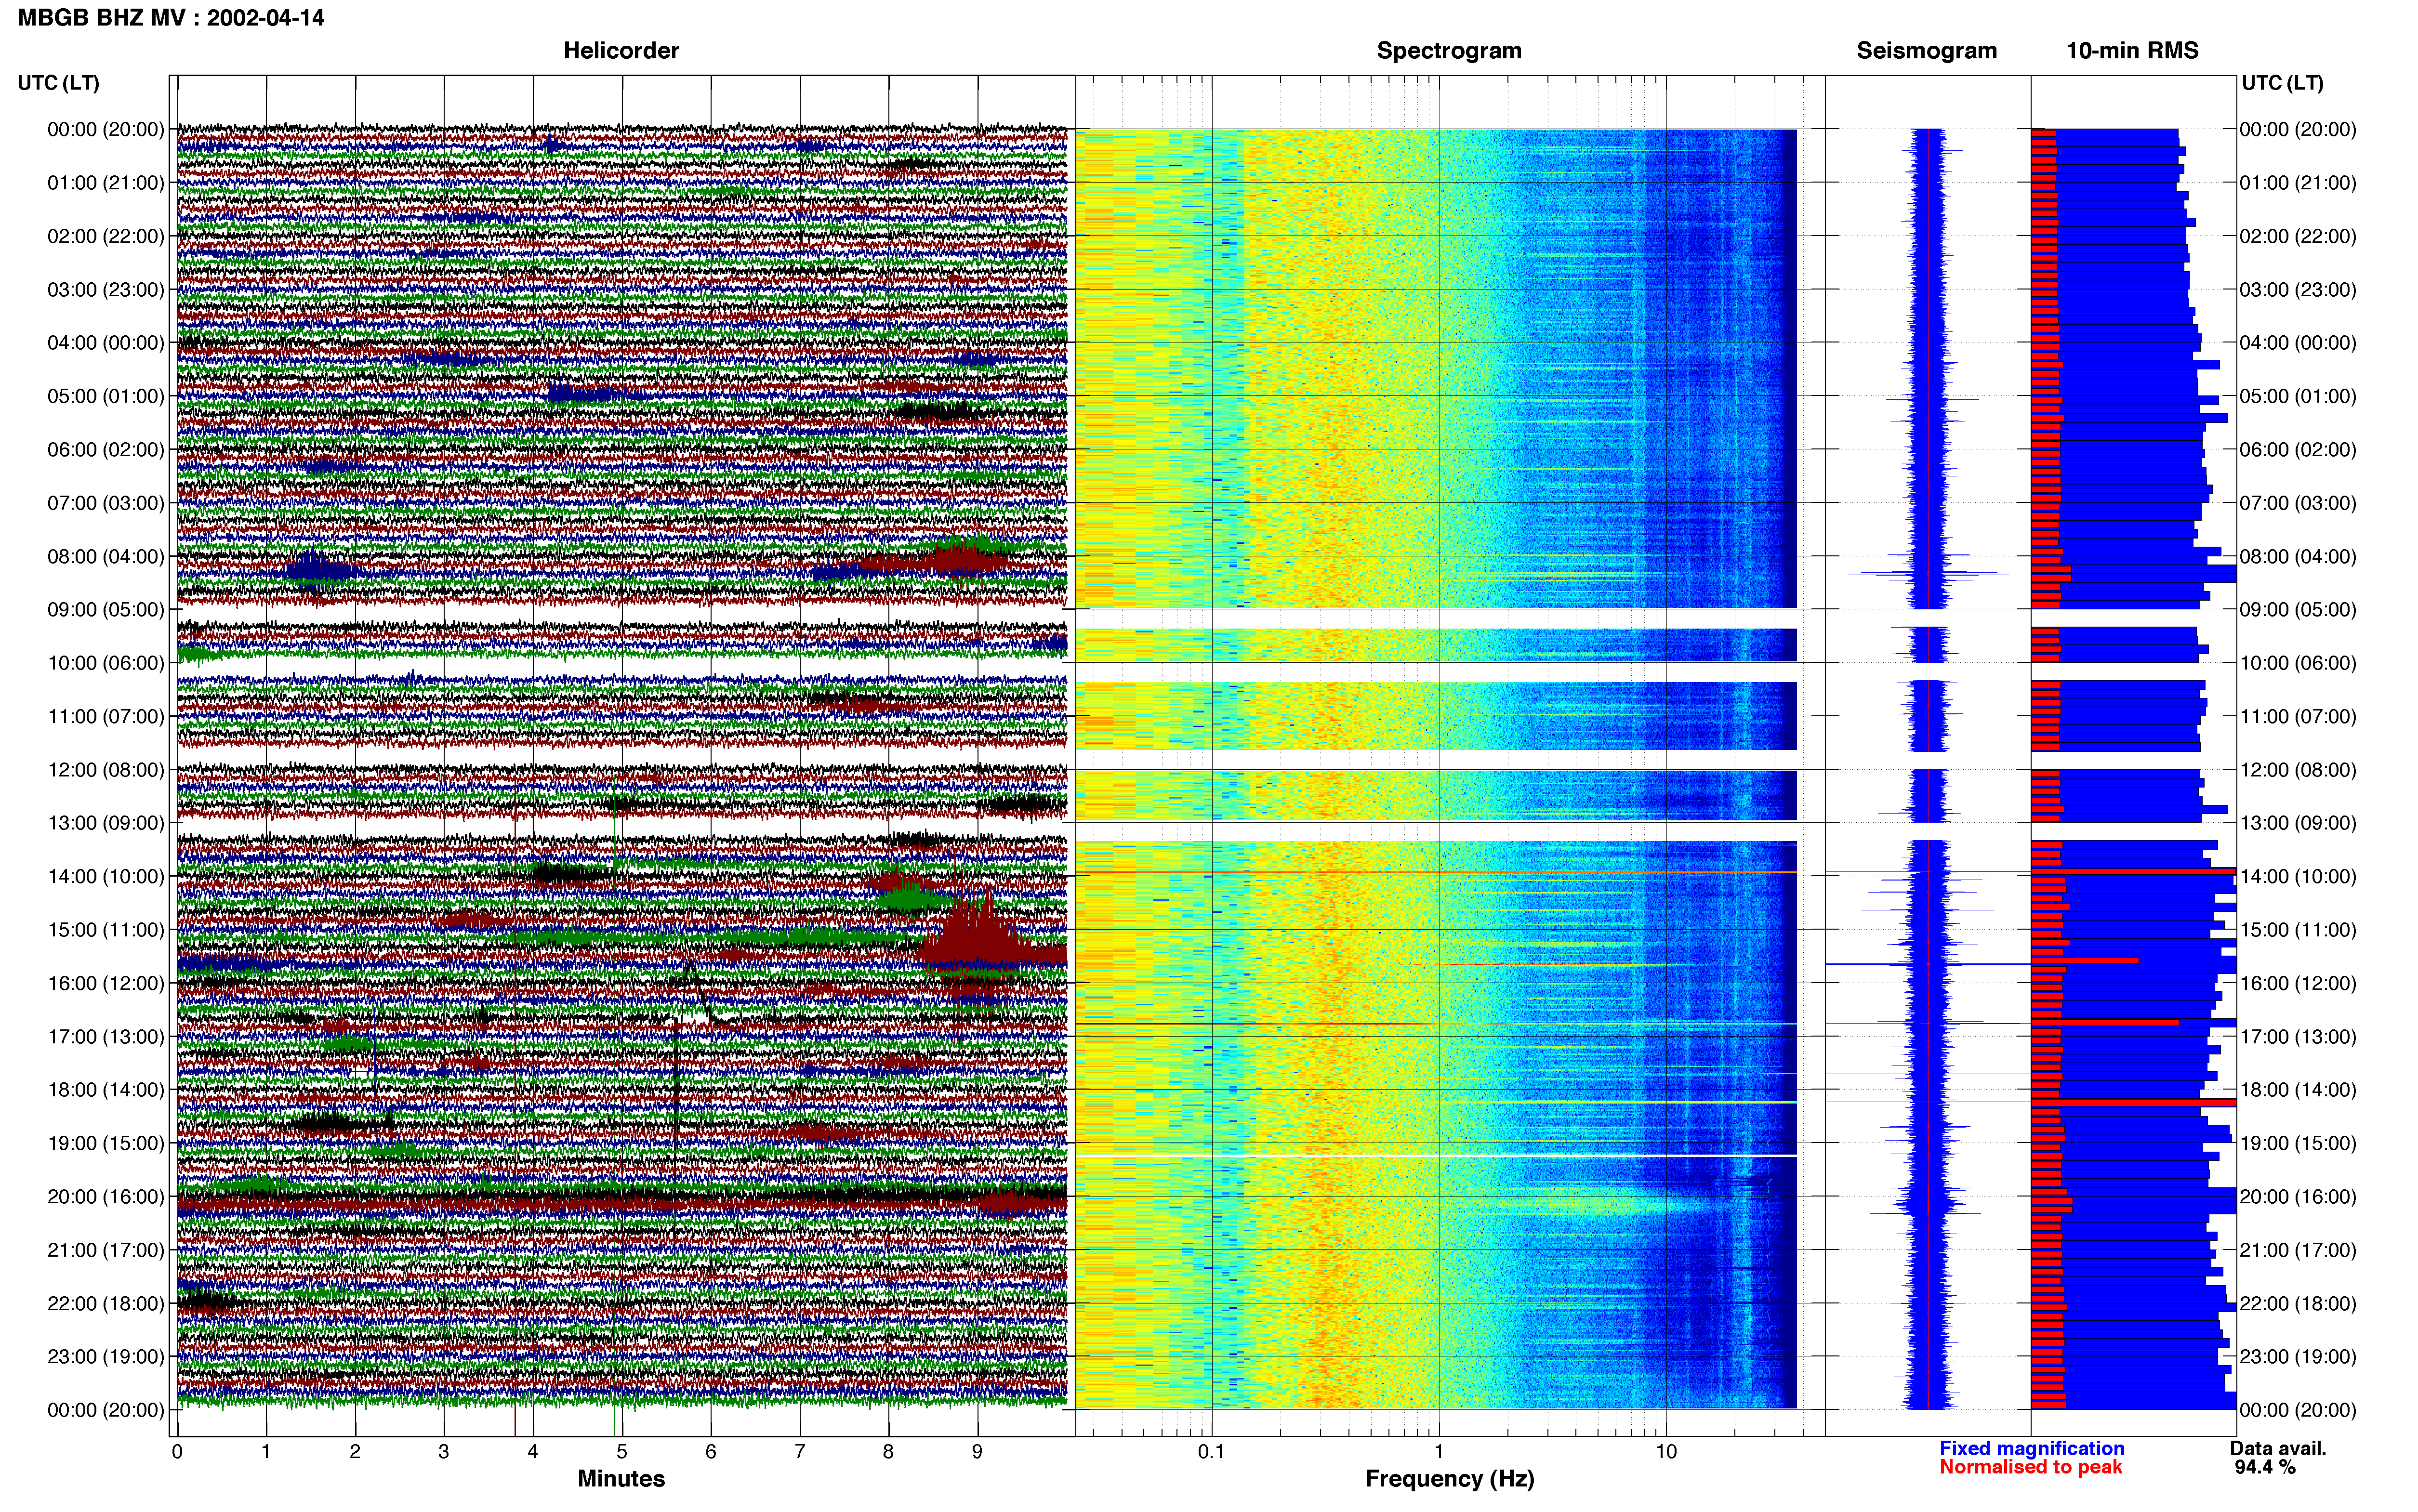Click "02:00 (22:00)" on the Helicorder time axis
Screen dimensions: 2418x1512
[106, 236]
